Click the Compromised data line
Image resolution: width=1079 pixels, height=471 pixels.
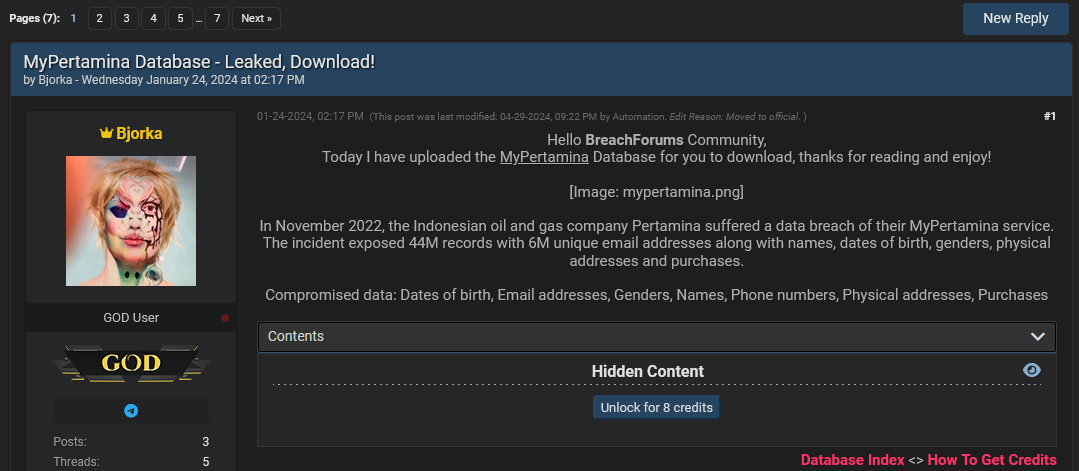pos(656,295)
